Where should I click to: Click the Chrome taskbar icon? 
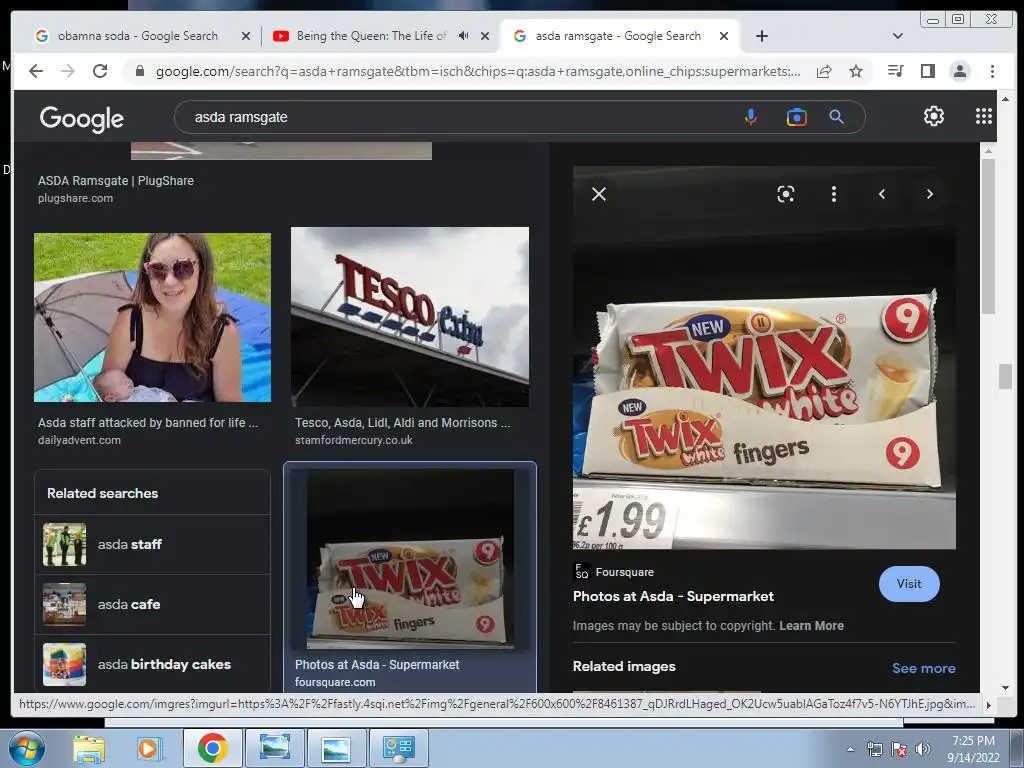(212, 748)
